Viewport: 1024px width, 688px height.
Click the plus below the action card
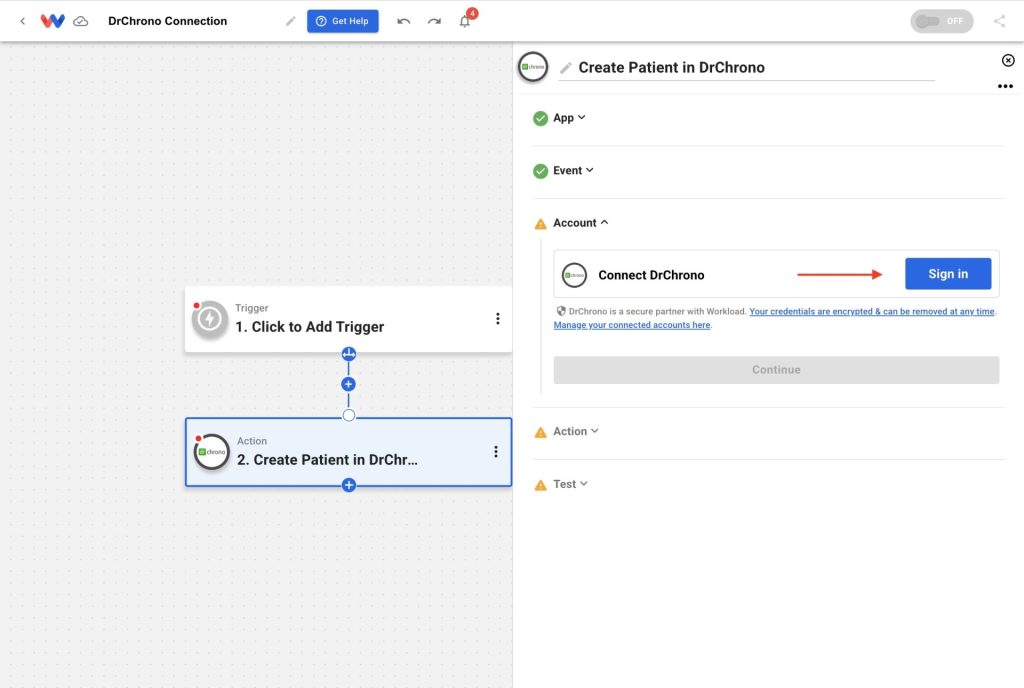pos(349,485)
